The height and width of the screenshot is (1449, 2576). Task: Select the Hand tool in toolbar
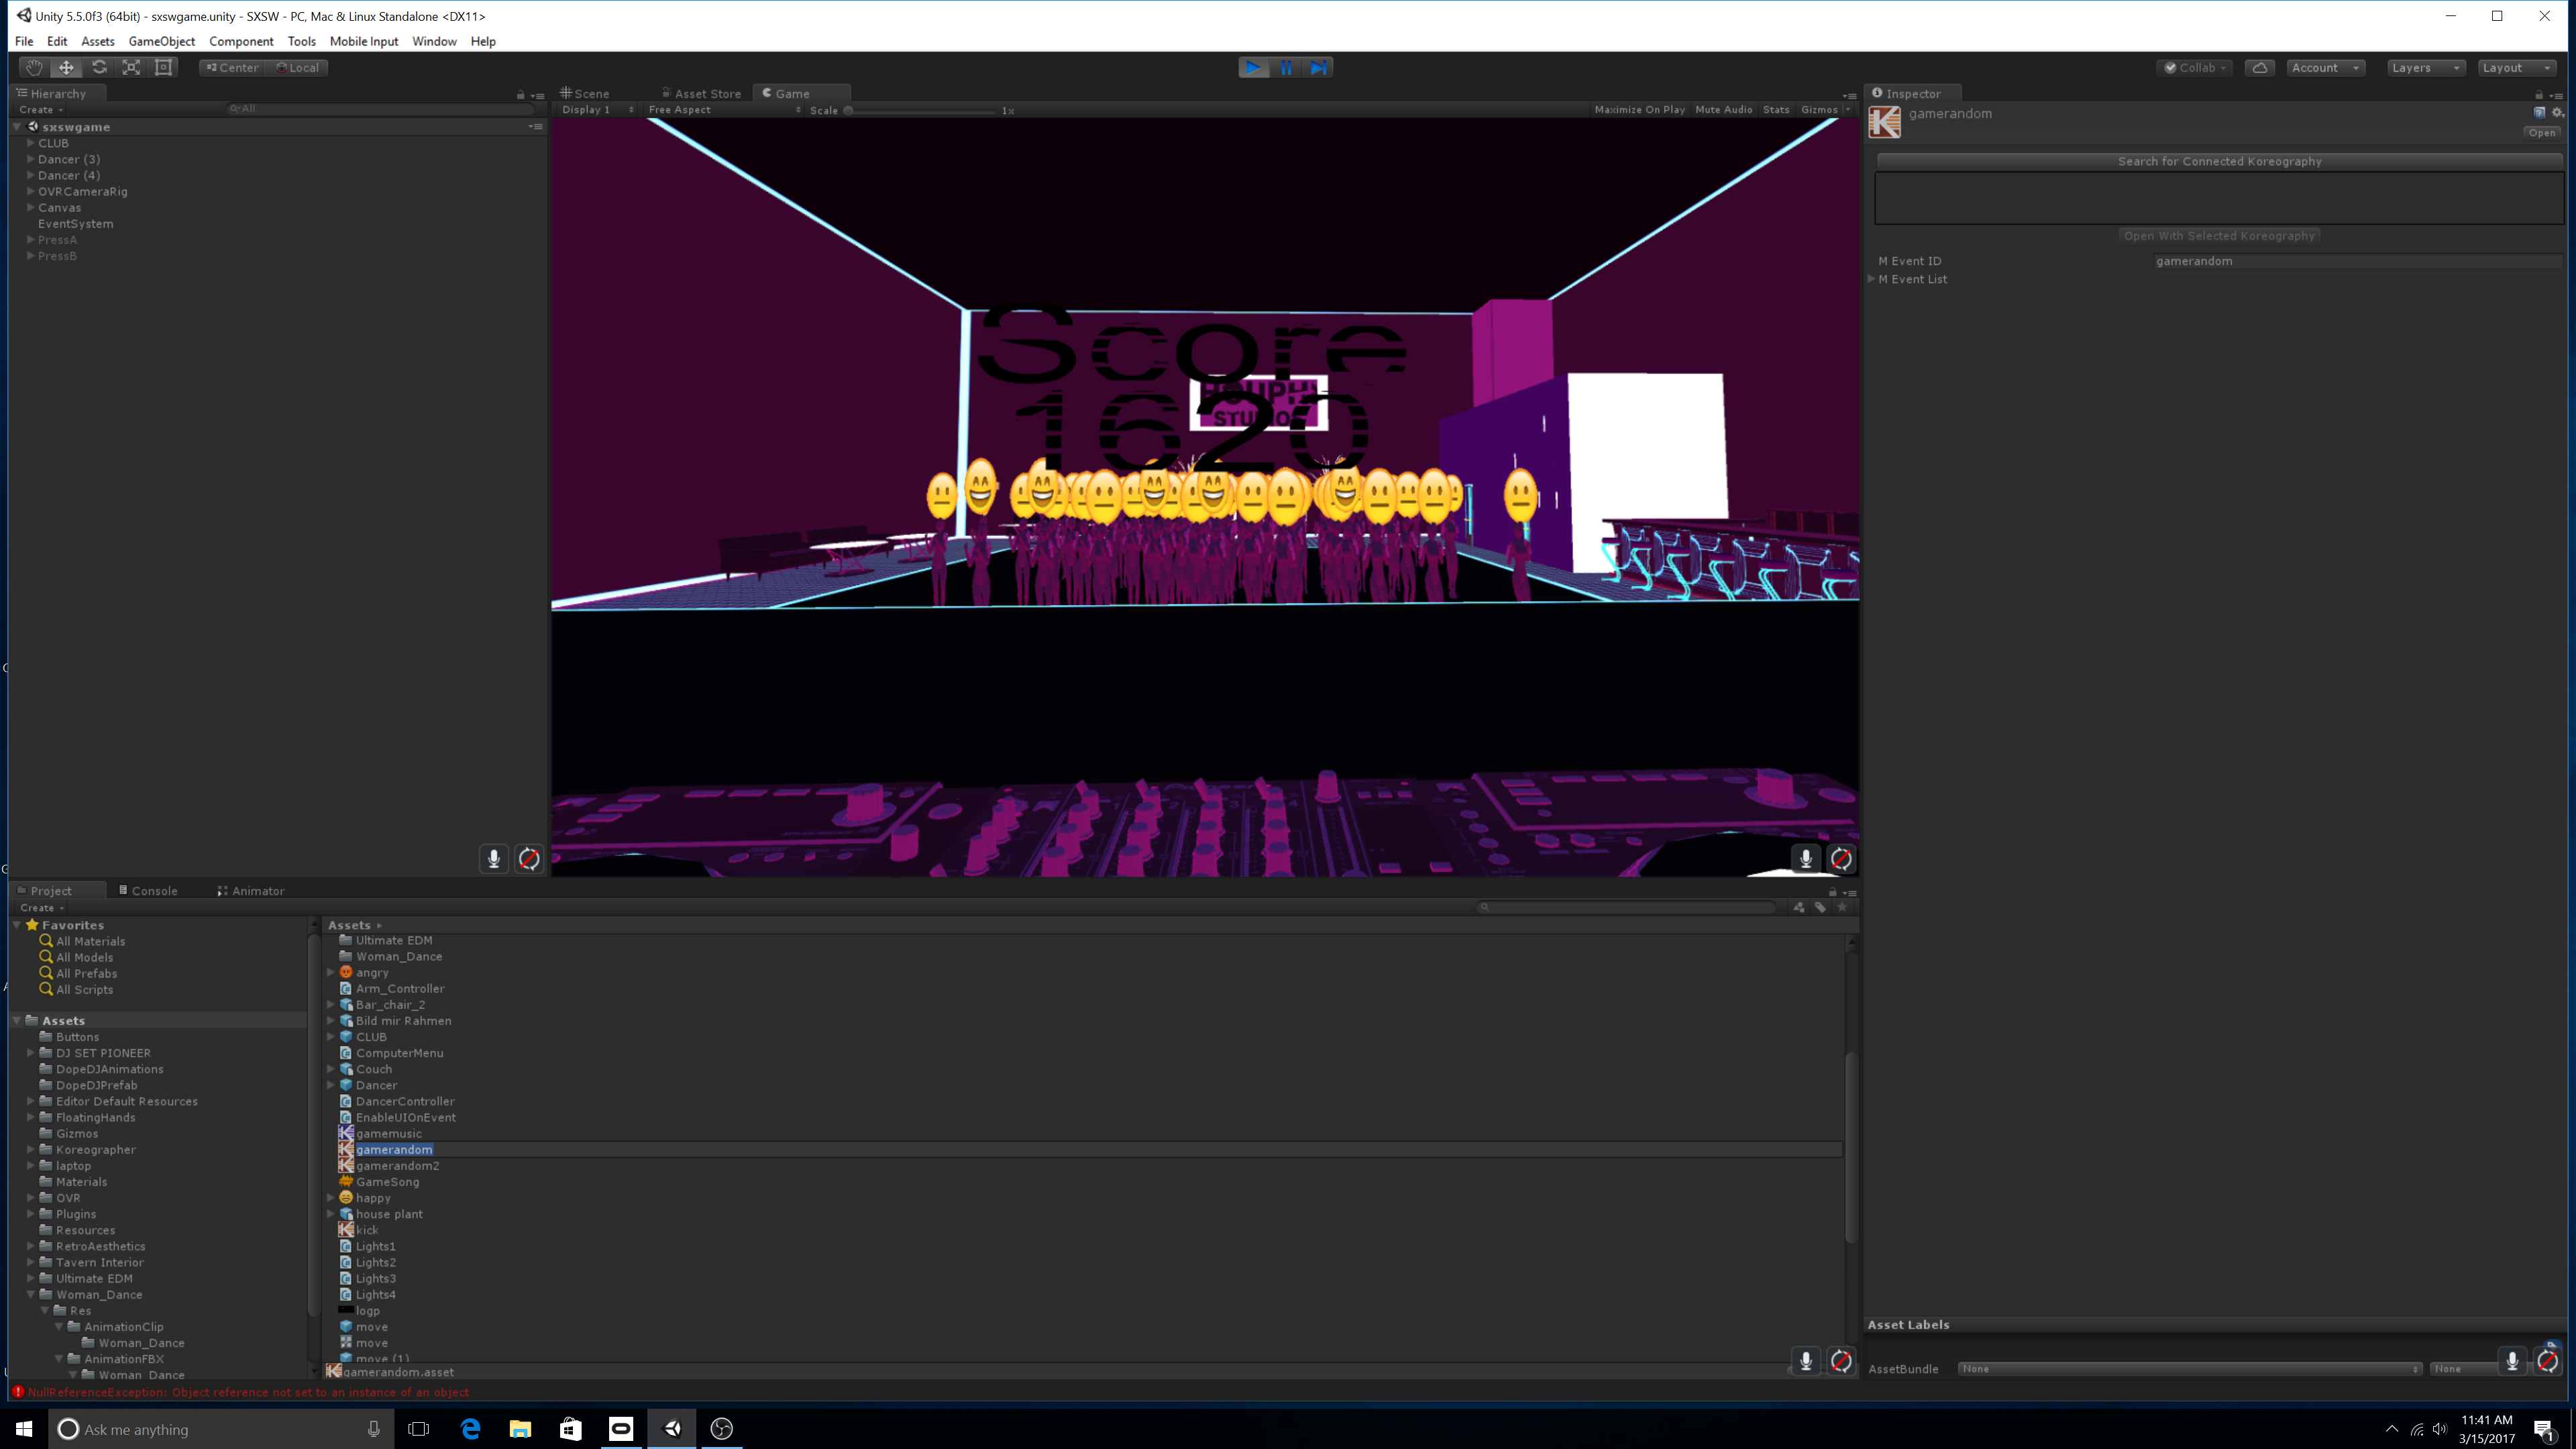(x=34, y=67)
